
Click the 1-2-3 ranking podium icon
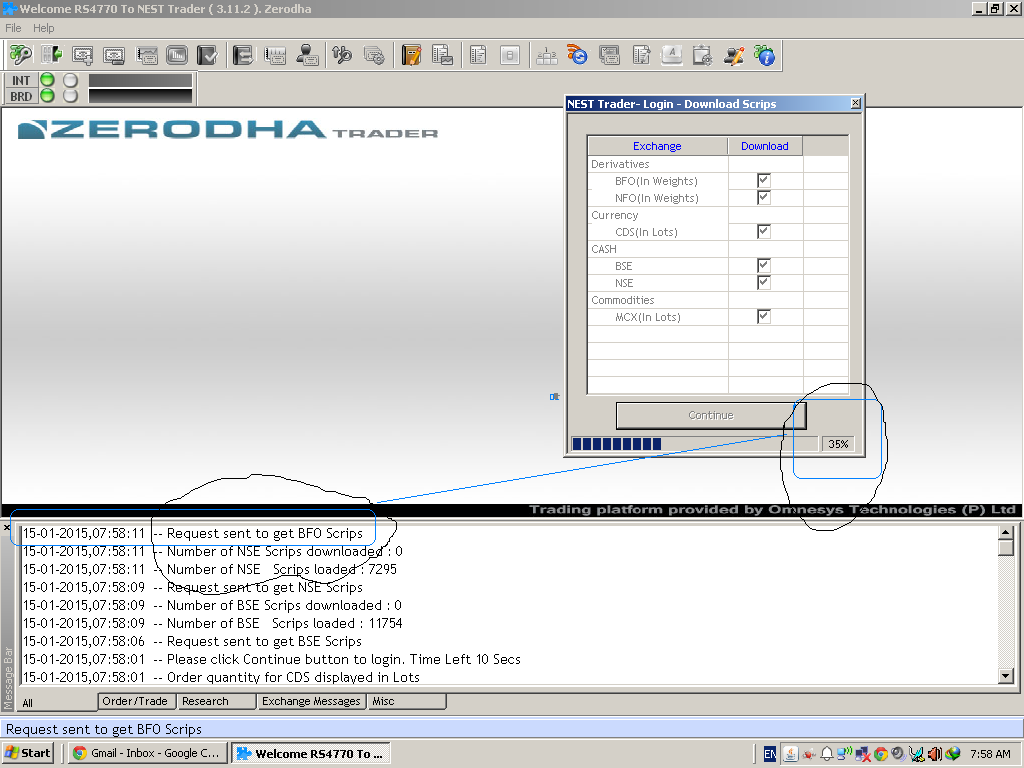pyautogui.click(x=546, y=56)
